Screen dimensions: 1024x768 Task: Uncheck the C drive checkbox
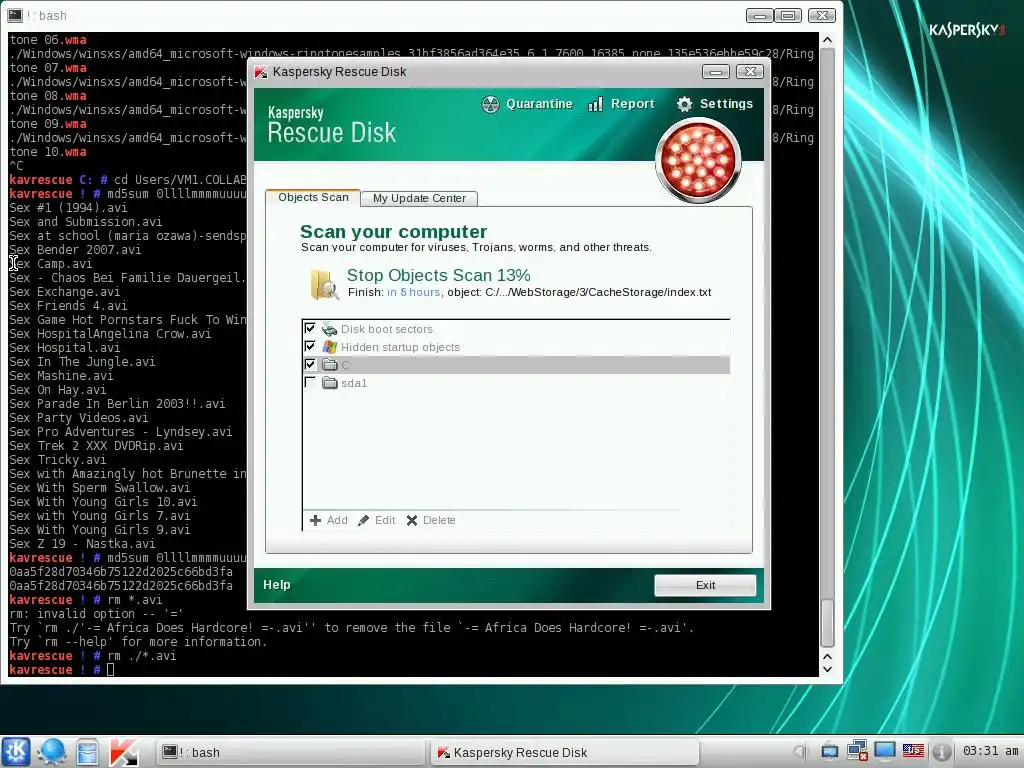click(x=310, y=364)
